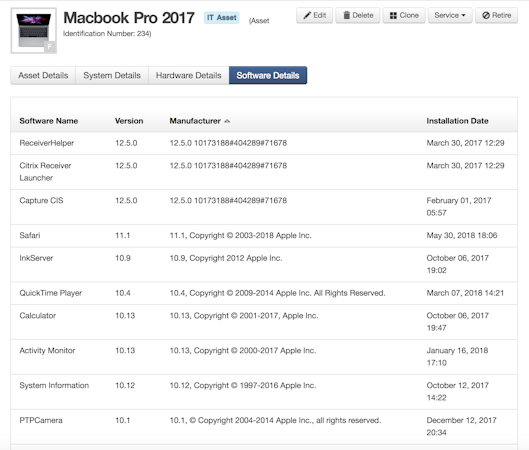Select the InkServer entry
The image size is (529, 450).
coord(36,258)
